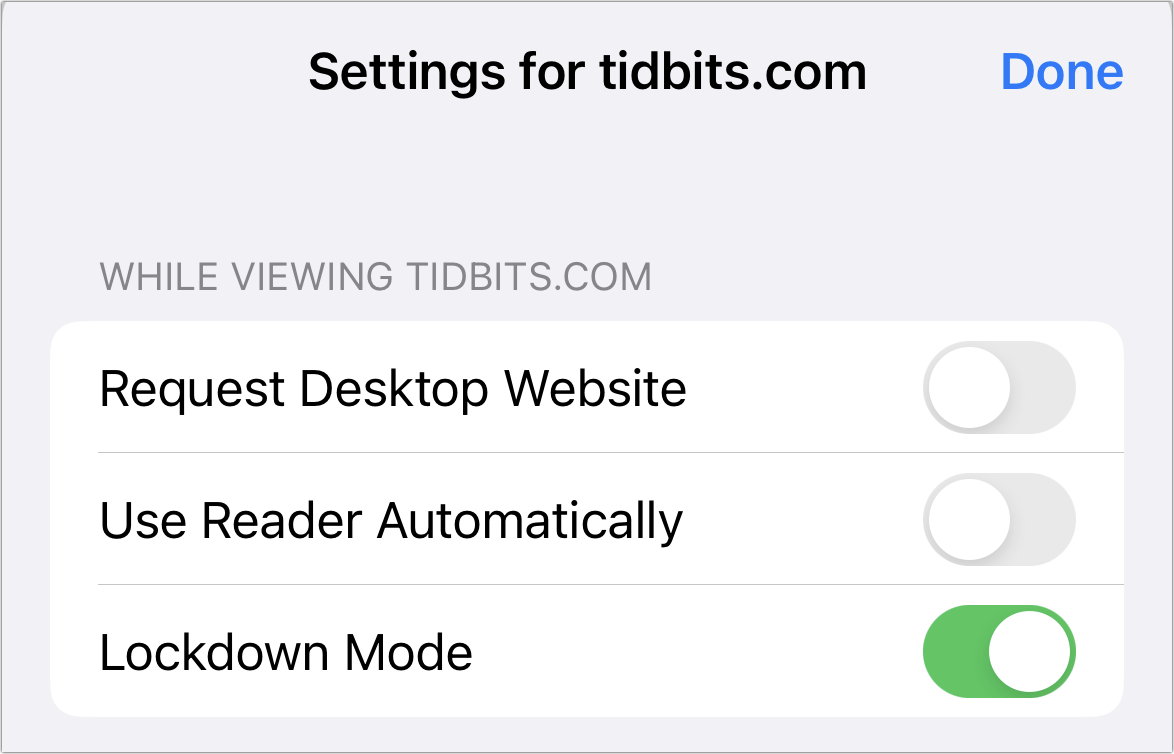Click gray track of Request Desktop Website switch
The height and width of the screenshot is (754, 1174).
tap(1044, 387)
